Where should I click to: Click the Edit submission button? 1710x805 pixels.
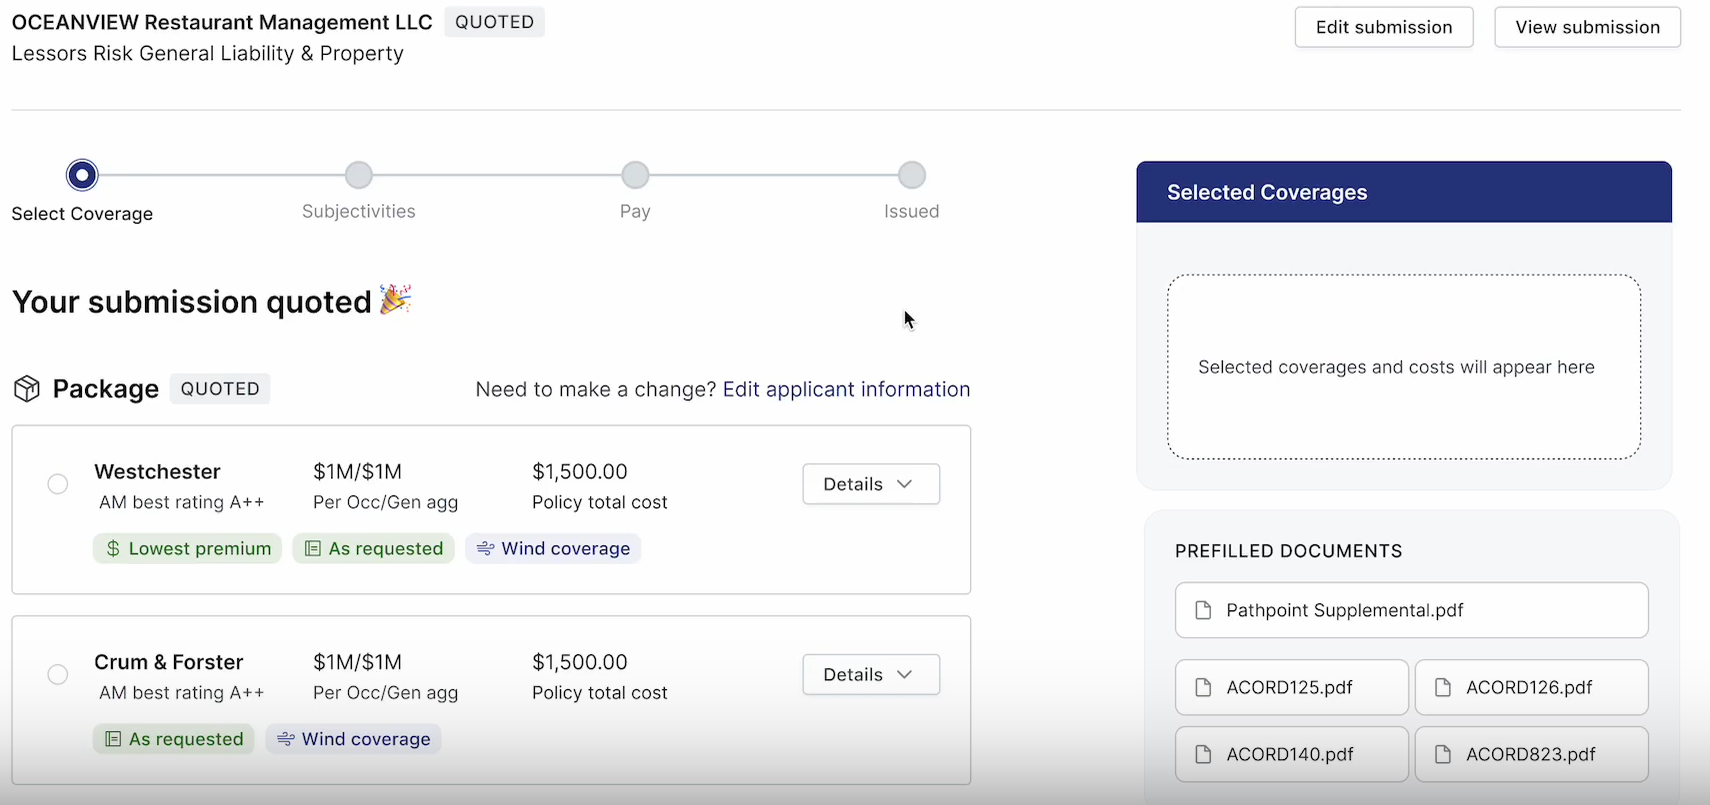click(x=1383, y=27)
